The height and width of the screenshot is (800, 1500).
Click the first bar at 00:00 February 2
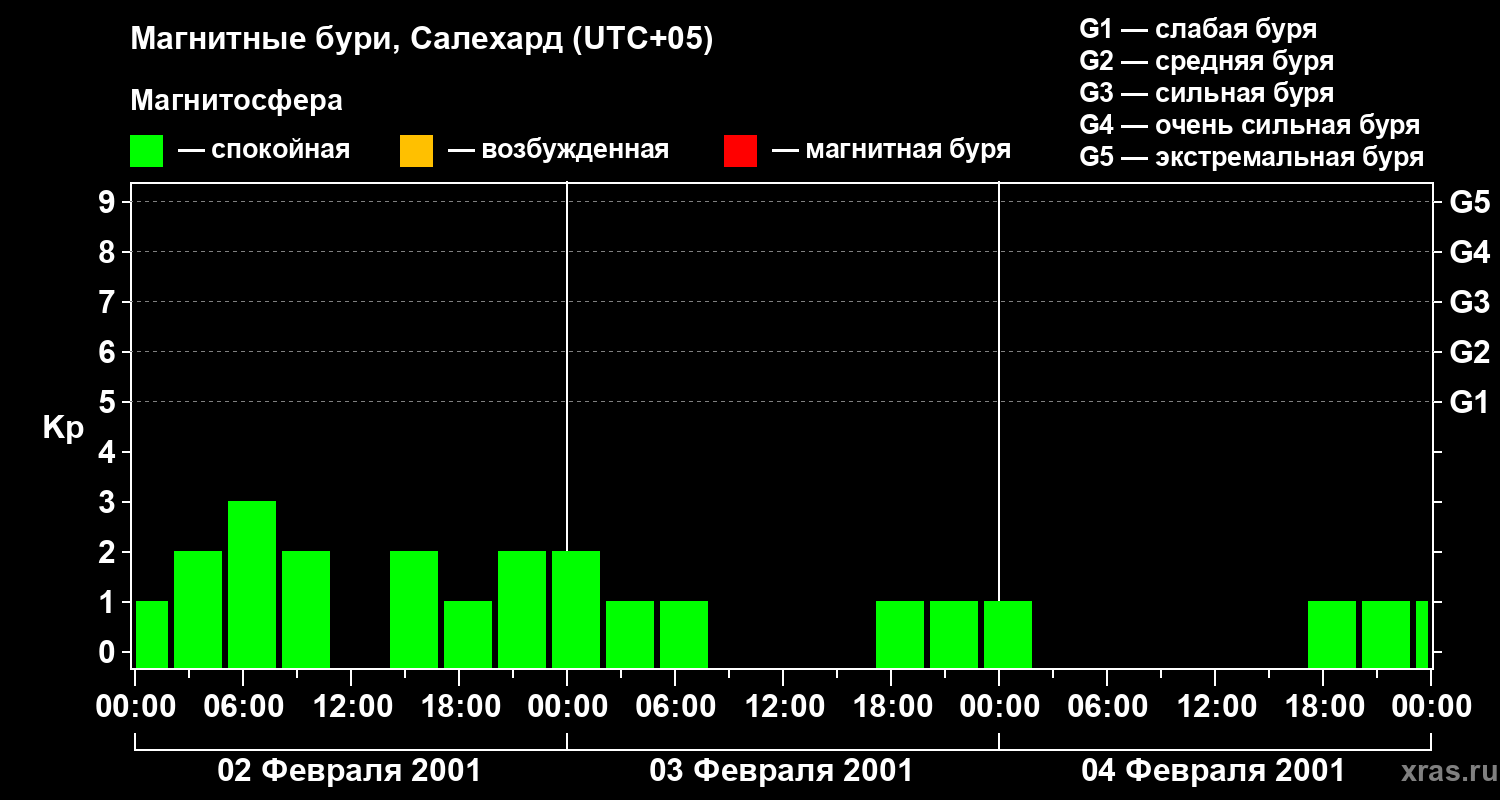click(152, 635)
